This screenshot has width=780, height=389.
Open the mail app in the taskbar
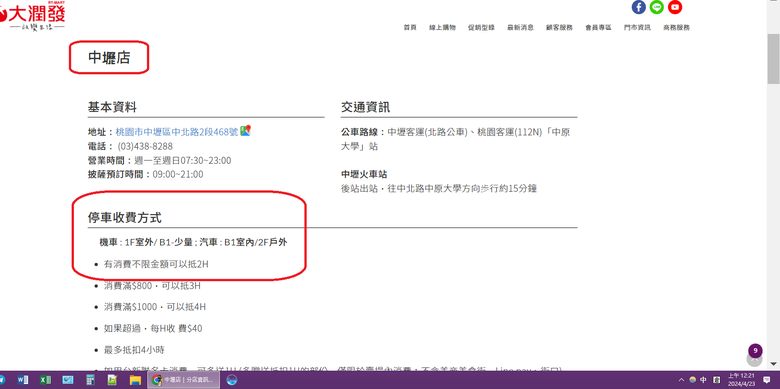click(68, 380)
